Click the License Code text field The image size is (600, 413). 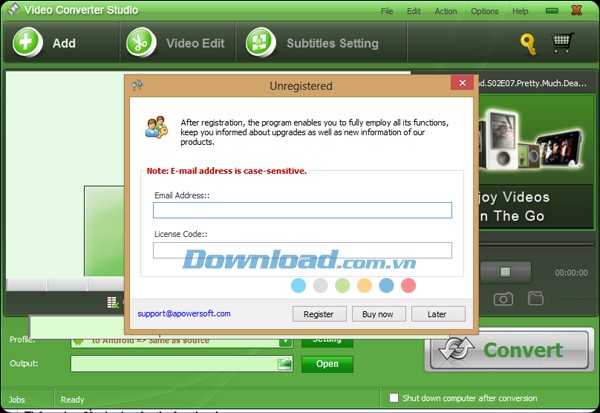pyautogui.click(x=302, y=250)
